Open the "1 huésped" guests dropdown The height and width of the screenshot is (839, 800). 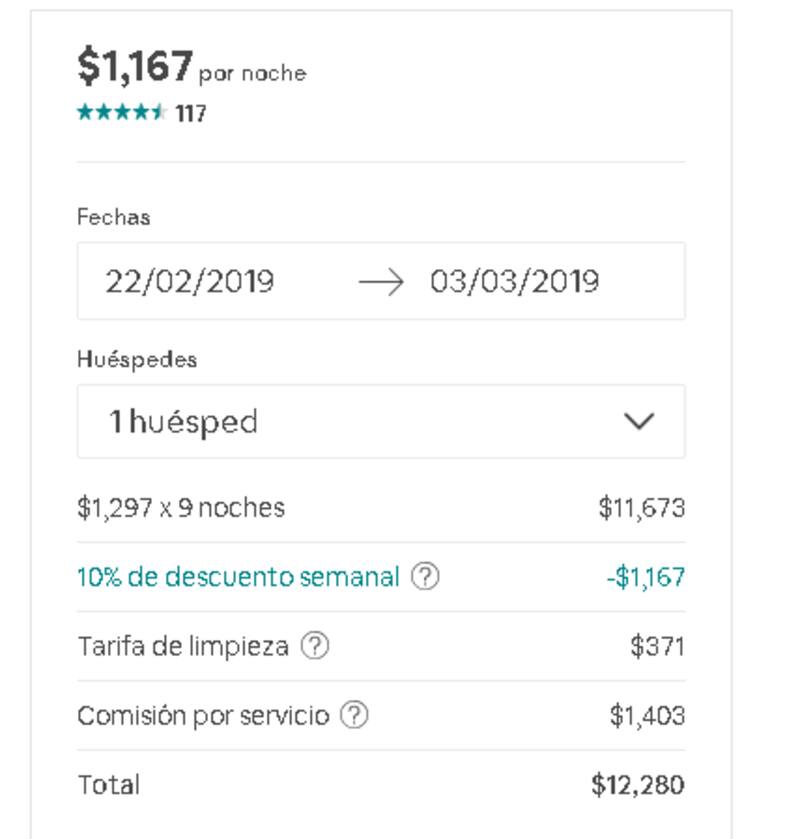(380, 421)
